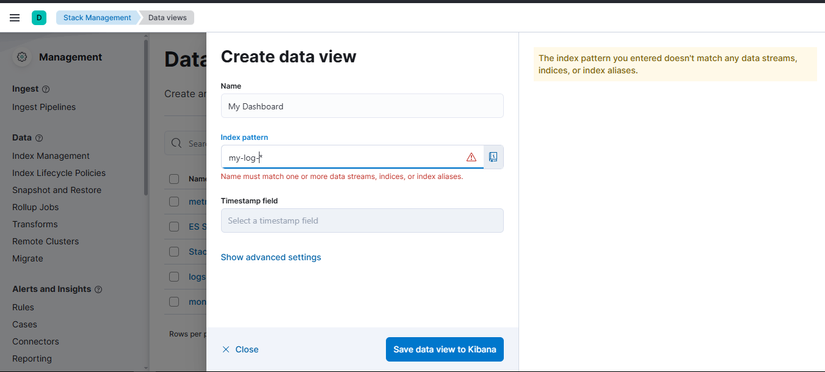Check the row checkbox for 'metr' data view
825x372 pixels.
point(174,202)
